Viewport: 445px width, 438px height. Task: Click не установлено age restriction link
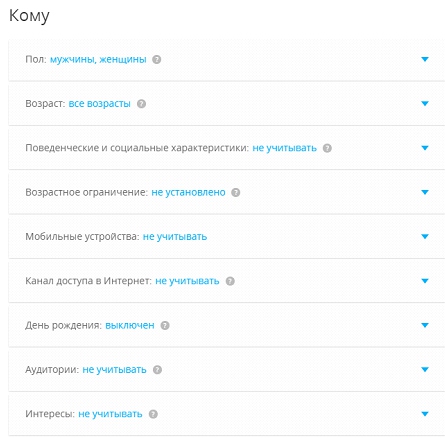[188, 193]
